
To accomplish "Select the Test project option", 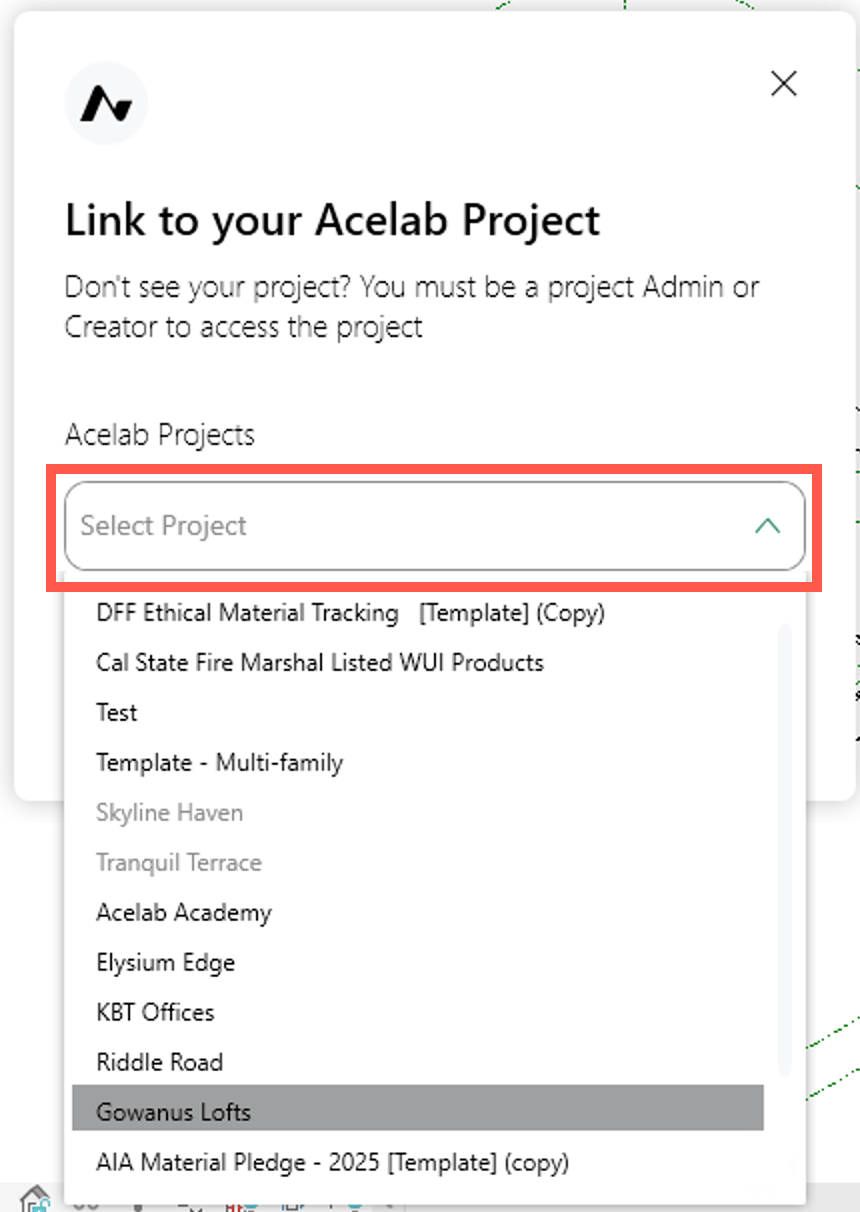I will 418,712.
